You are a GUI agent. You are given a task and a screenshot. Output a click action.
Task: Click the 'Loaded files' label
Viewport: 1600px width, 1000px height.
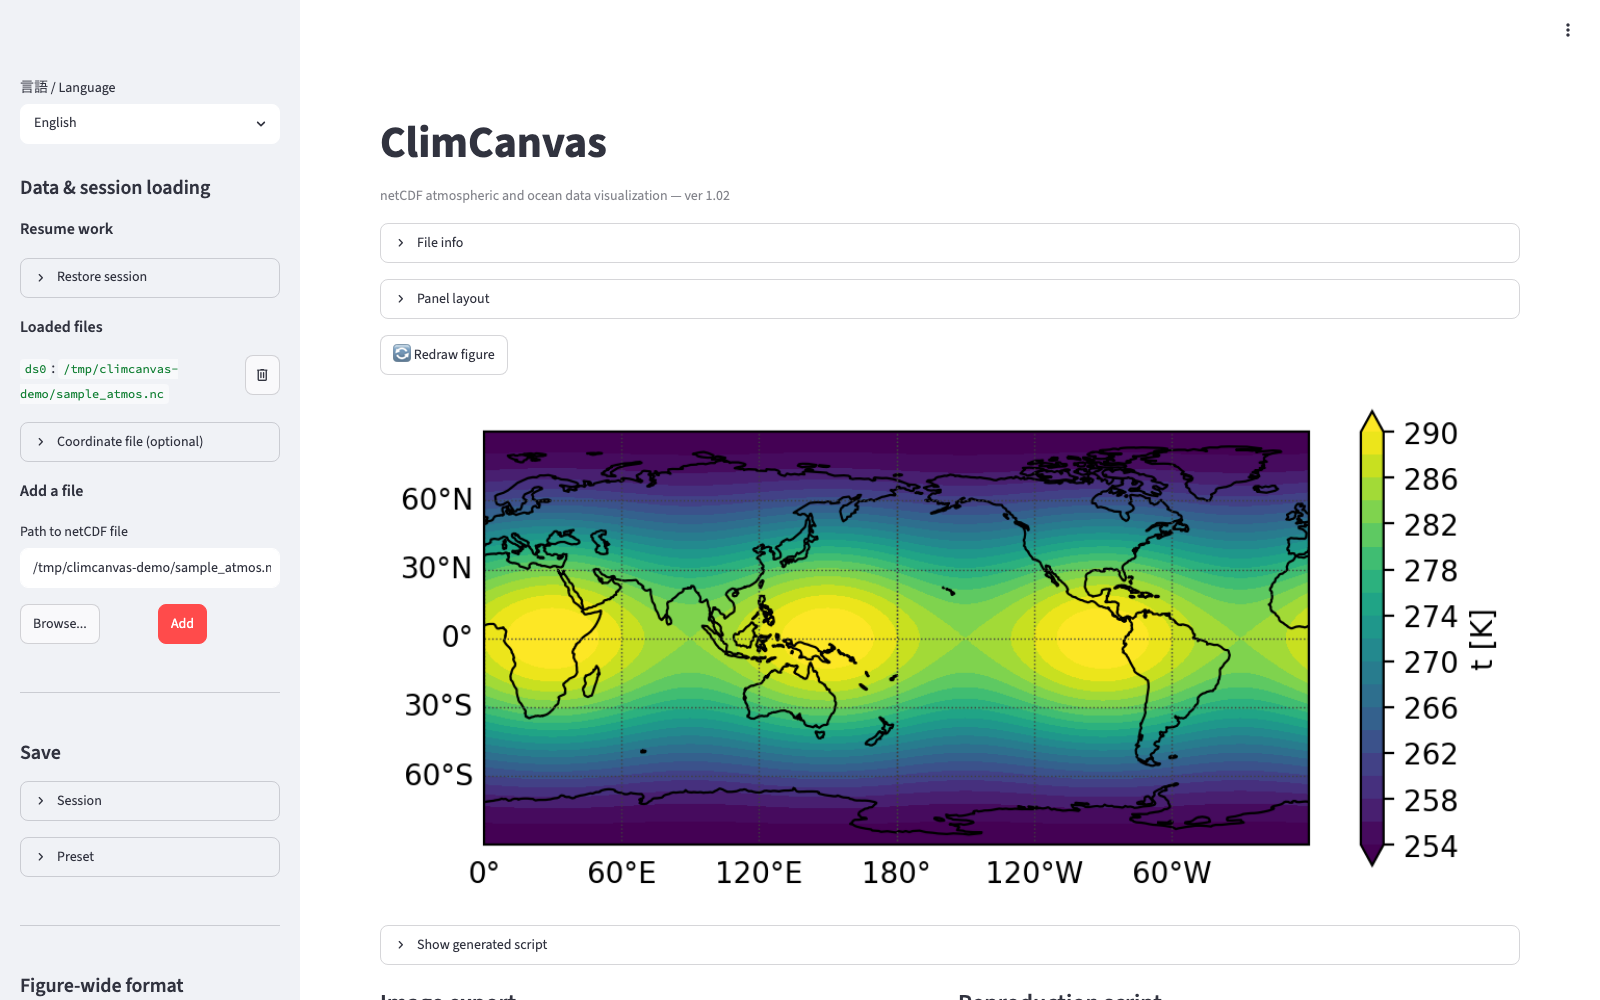(61, 327)
